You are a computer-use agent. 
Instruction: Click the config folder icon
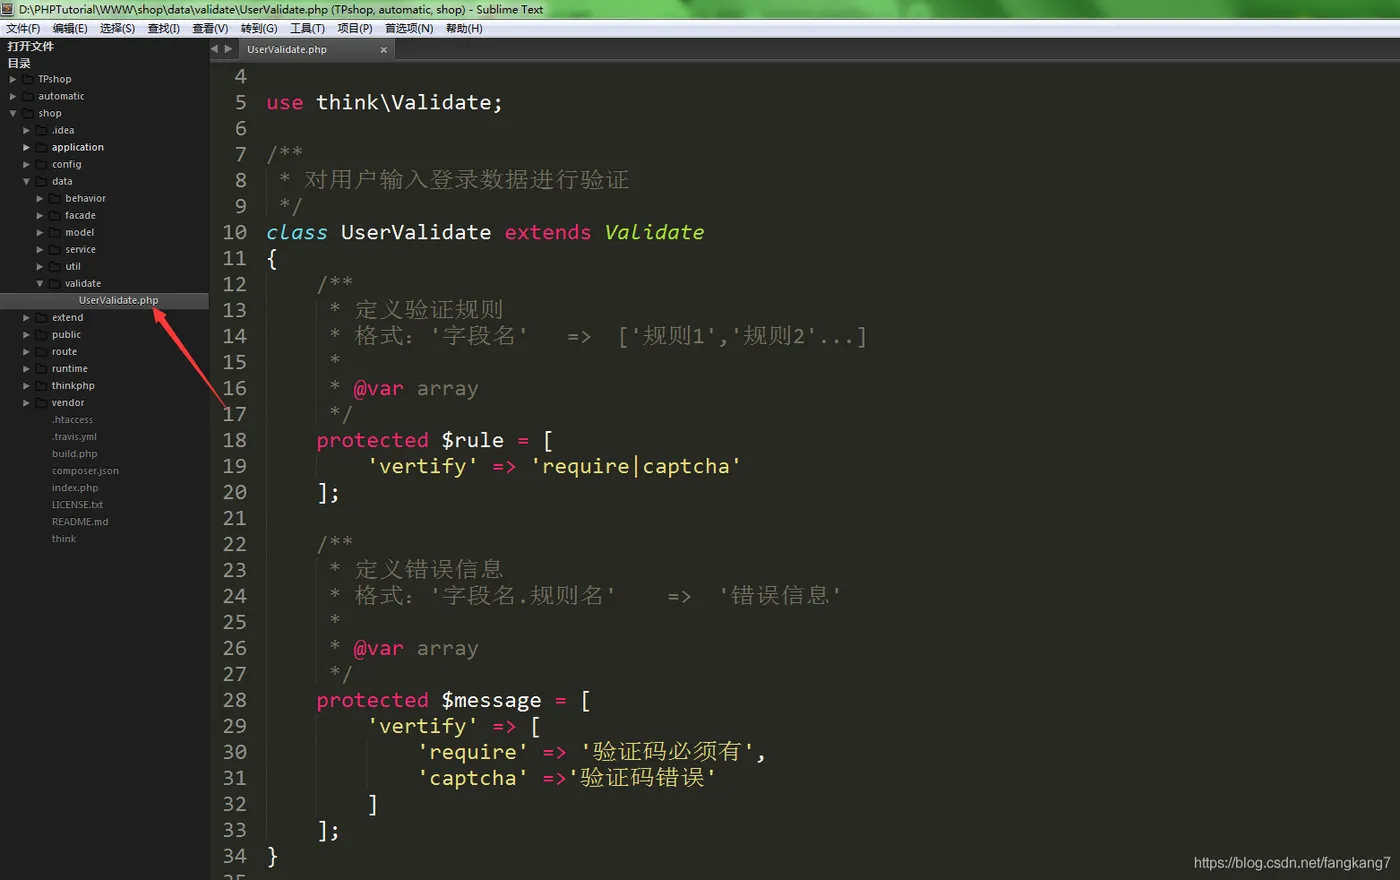pyautogui.click(x=42, y=164)
